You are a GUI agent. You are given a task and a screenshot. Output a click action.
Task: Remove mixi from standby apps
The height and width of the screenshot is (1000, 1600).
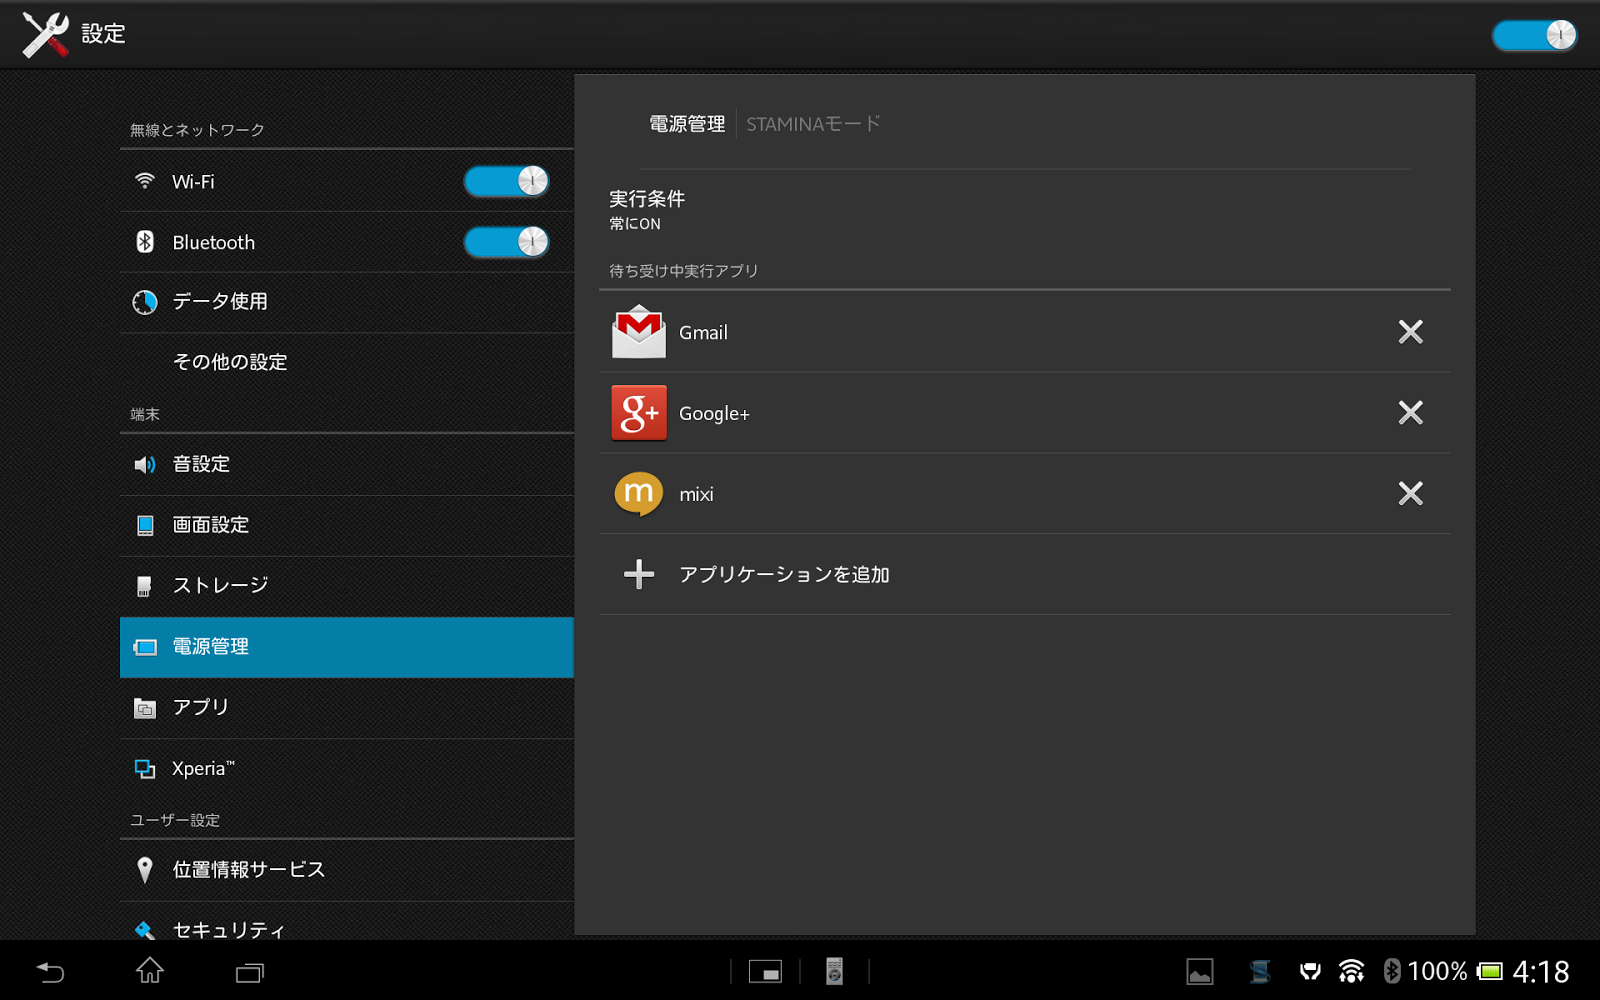pyautogui.click(x=1410, y=493)
